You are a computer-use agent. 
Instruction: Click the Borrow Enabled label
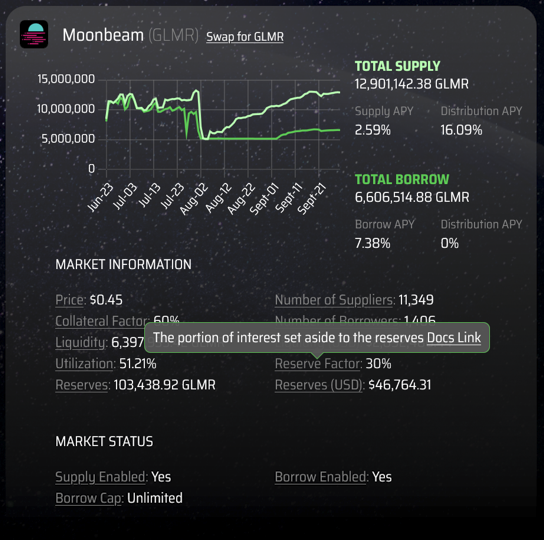(321, 477)
